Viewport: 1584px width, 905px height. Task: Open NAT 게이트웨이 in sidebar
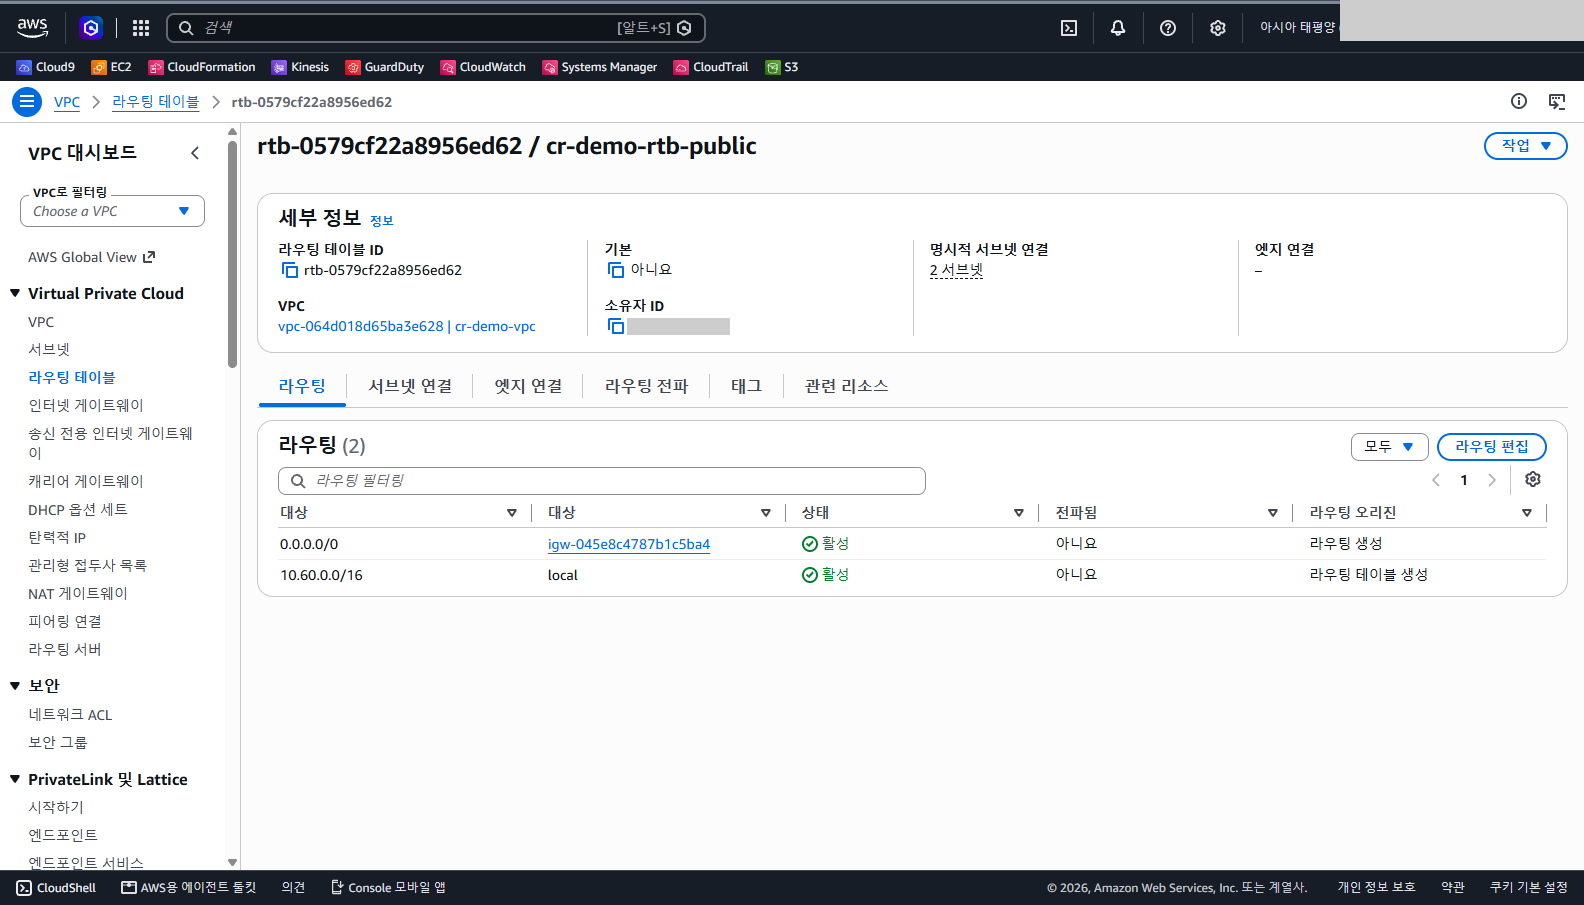point(78,593)
